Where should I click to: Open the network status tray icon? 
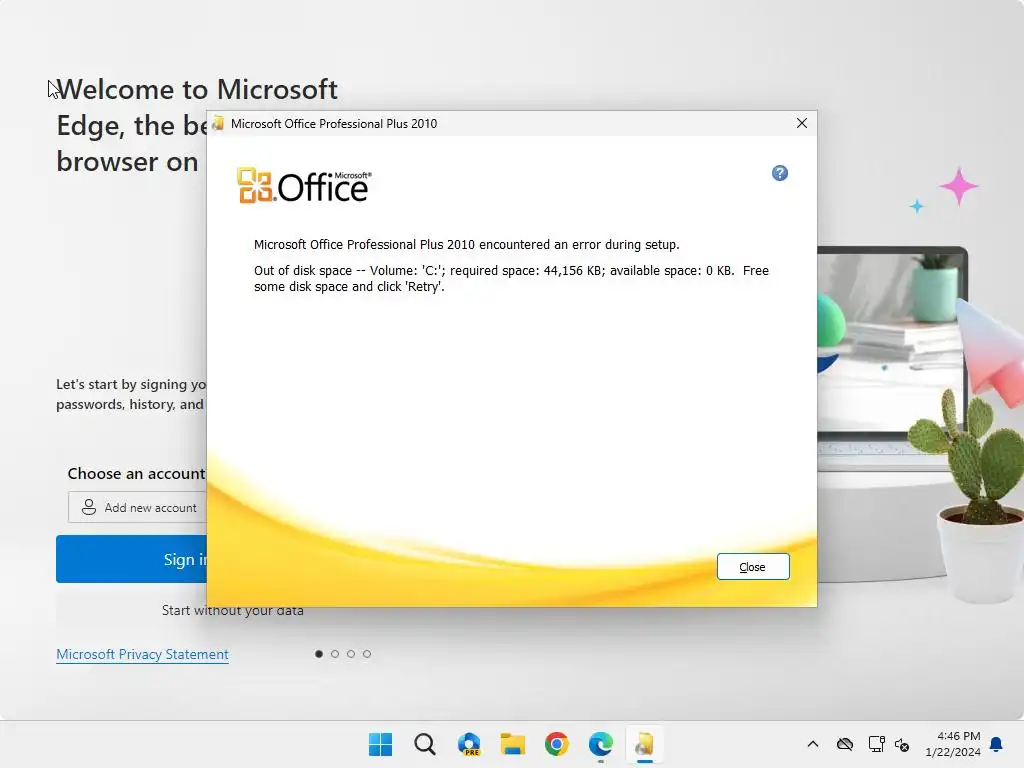click(x=876, y=744)
